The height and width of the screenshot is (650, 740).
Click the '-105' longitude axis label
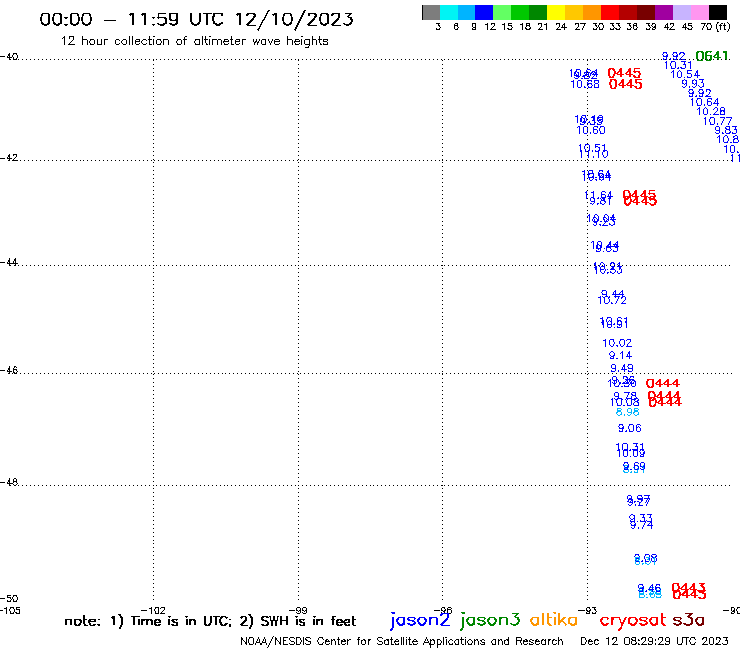click(x=10, y=611)
